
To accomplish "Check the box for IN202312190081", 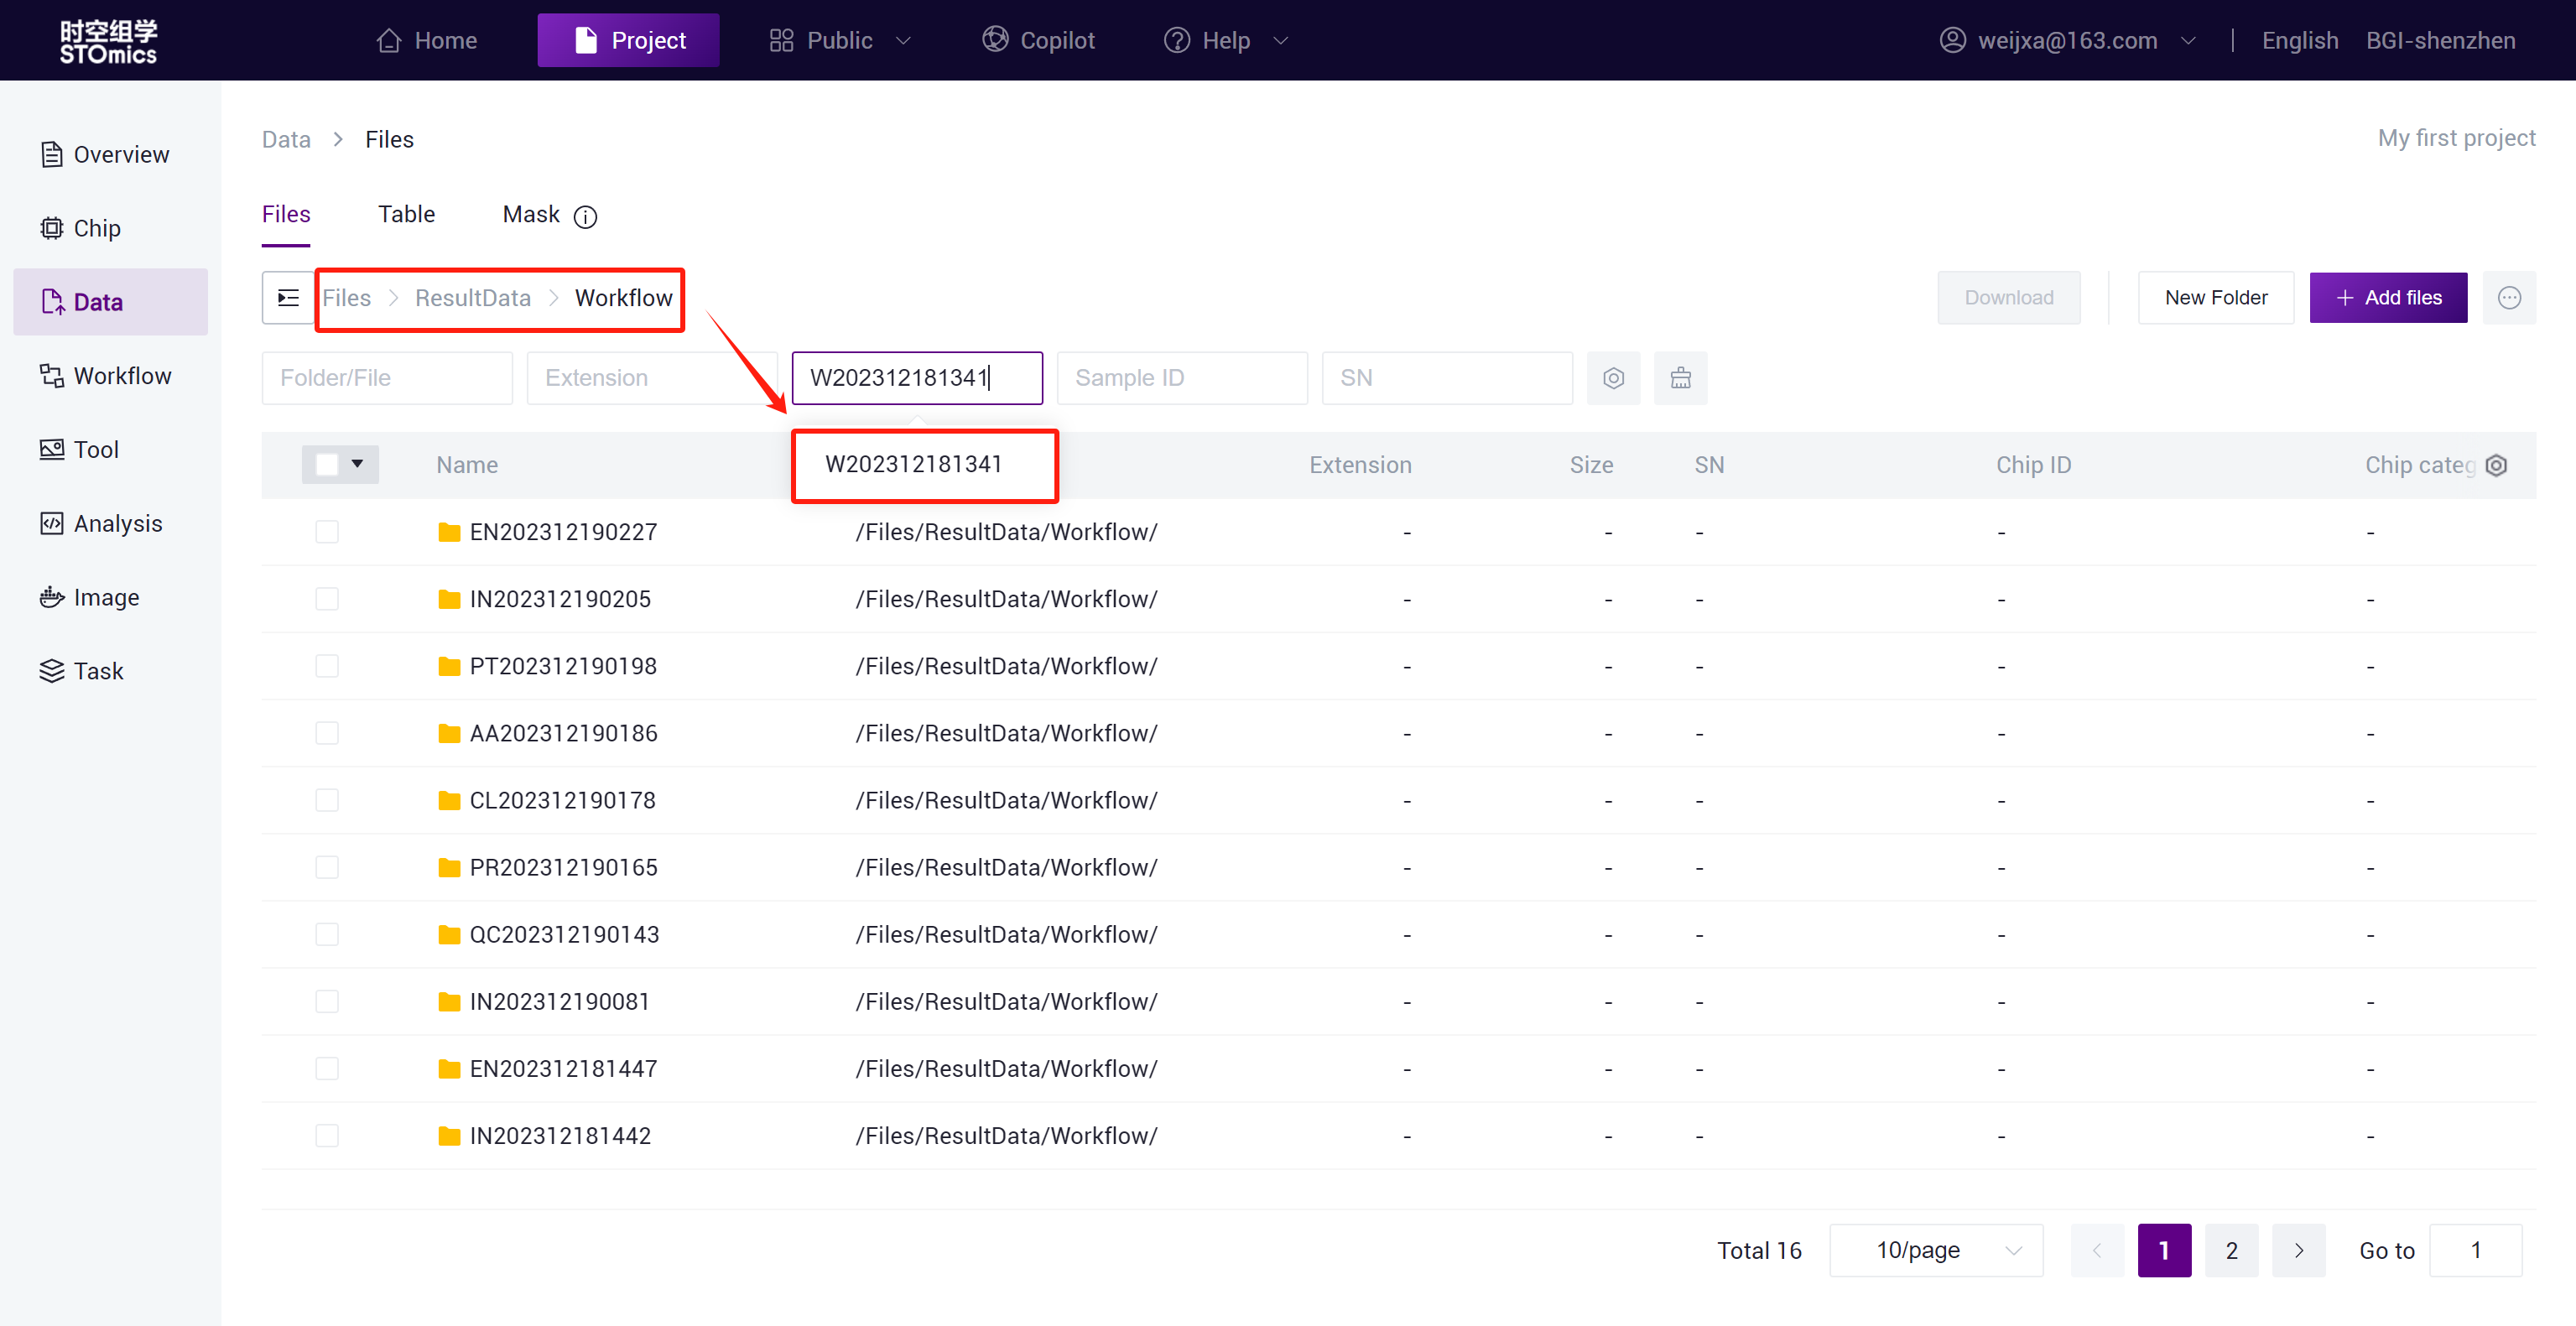I will pos(327,1001).
